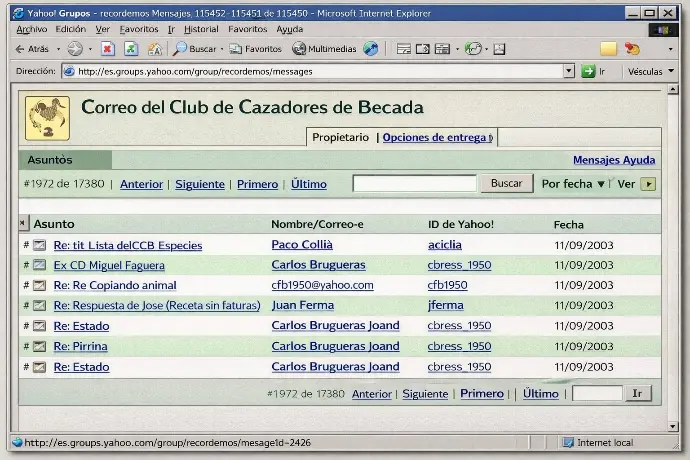
Task: Click the top Anterior link
Action: coord(141,184)
